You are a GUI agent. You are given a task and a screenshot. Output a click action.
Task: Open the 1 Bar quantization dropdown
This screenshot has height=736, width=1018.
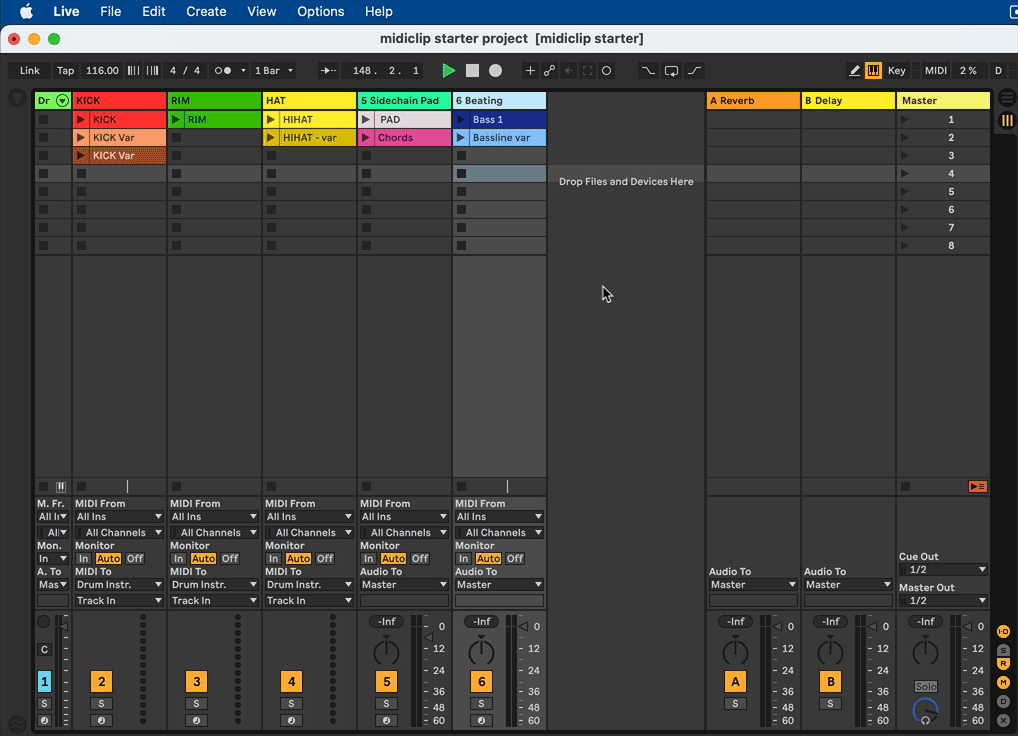coord(274,71)
